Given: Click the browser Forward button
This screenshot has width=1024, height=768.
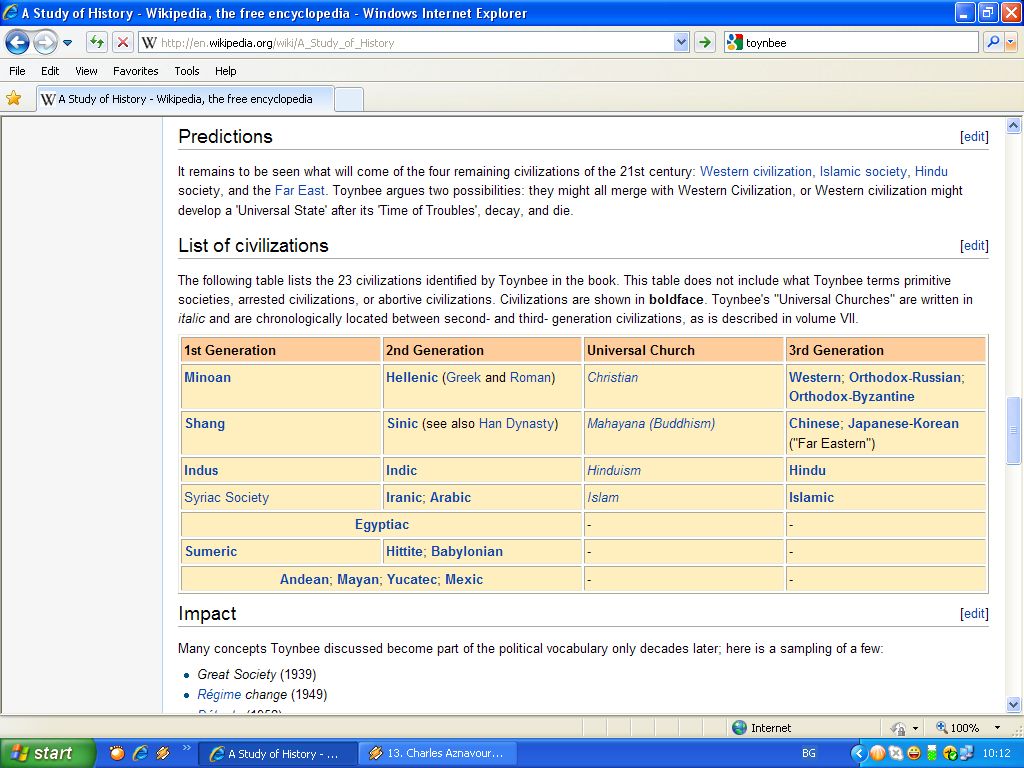Looking at the screenshot, I should (x=45, y=42).
